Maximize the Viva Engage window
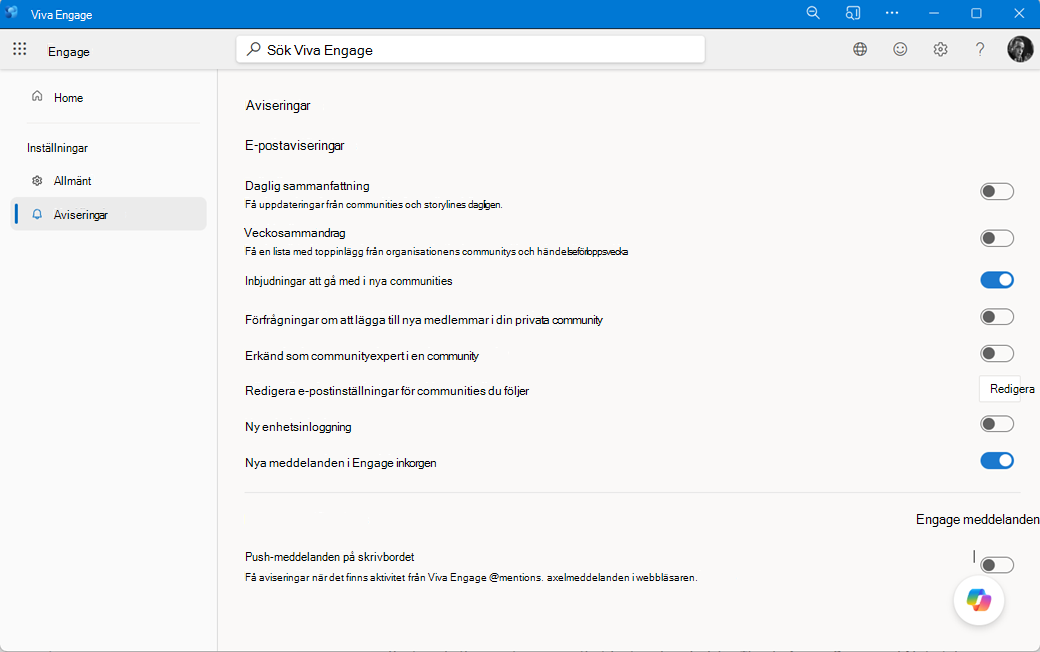 (x=976, y=13)
